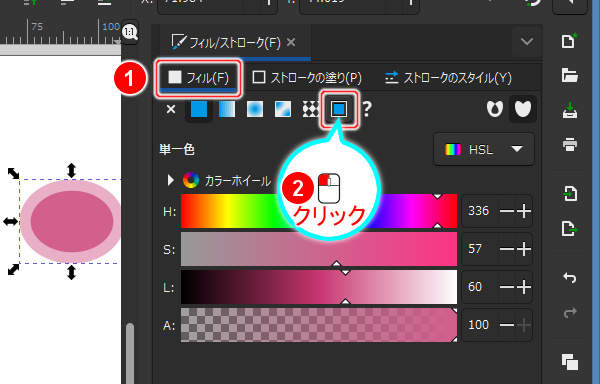The height and width of the screenshot is (384, 600).
Task: Open the HSL color mode dropdown
Action: pyautogui.click(x=484, y=149)
